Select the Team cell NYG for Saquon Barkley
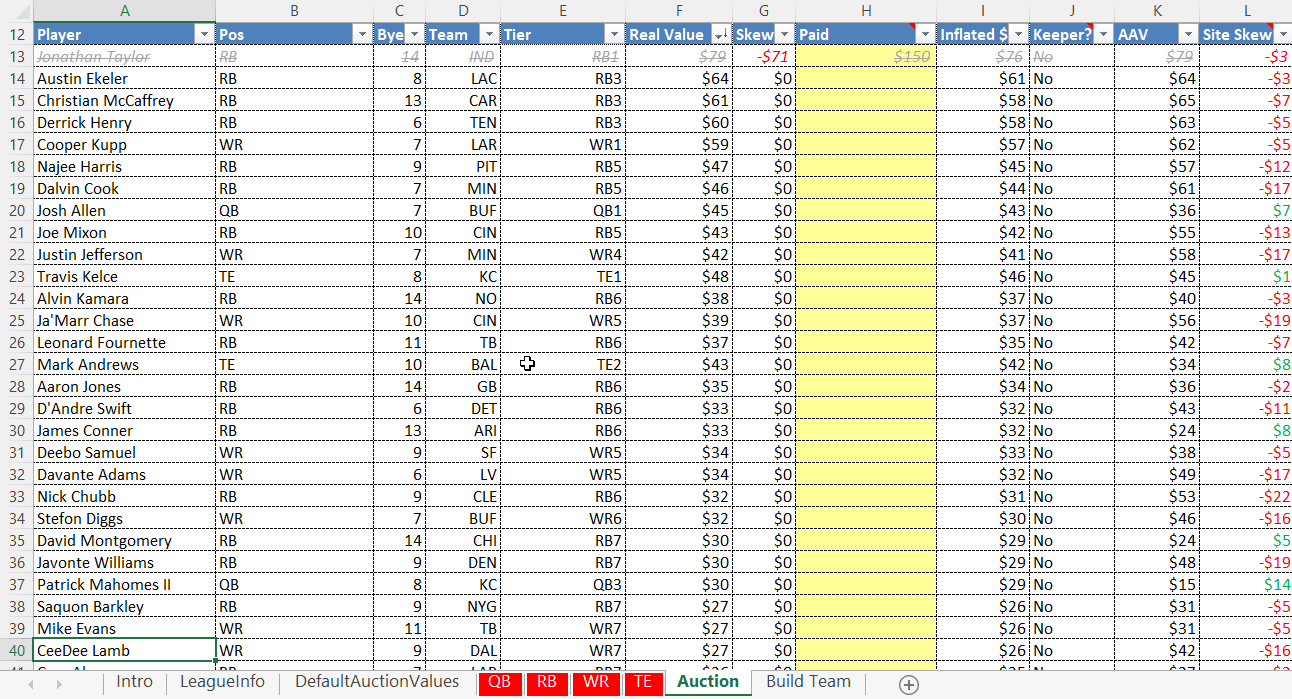Viewport: 1292px width, 699px height. (x=463, y=606)
